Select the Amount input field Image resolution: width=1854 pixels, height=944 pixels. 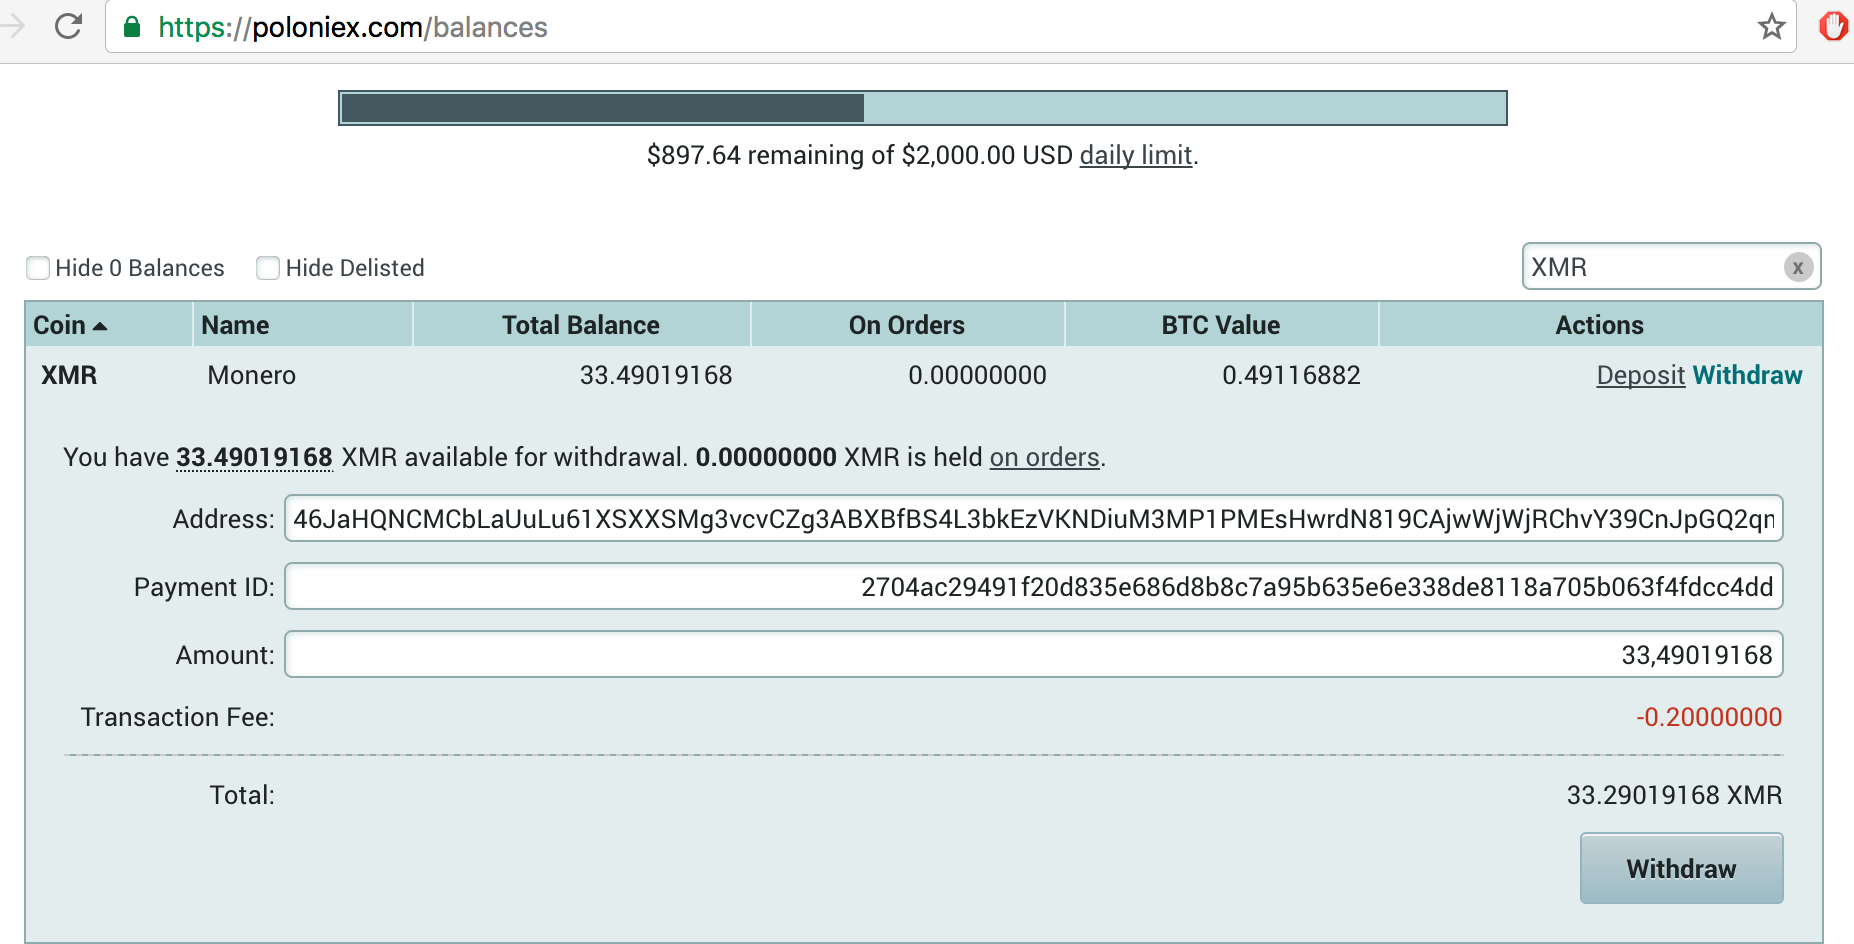point(1033,655)
